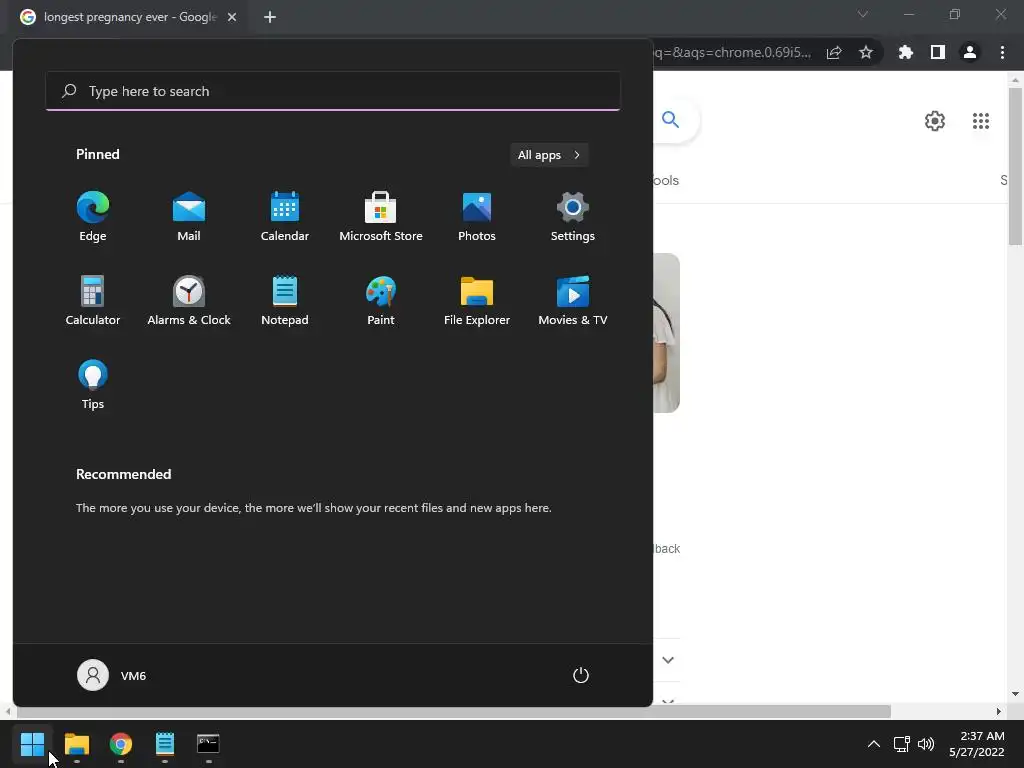Open the Chrome extensions puzzle icon
Image resolution: width=1024 pixels, height=768 pixels.
[x=906, y=52]
